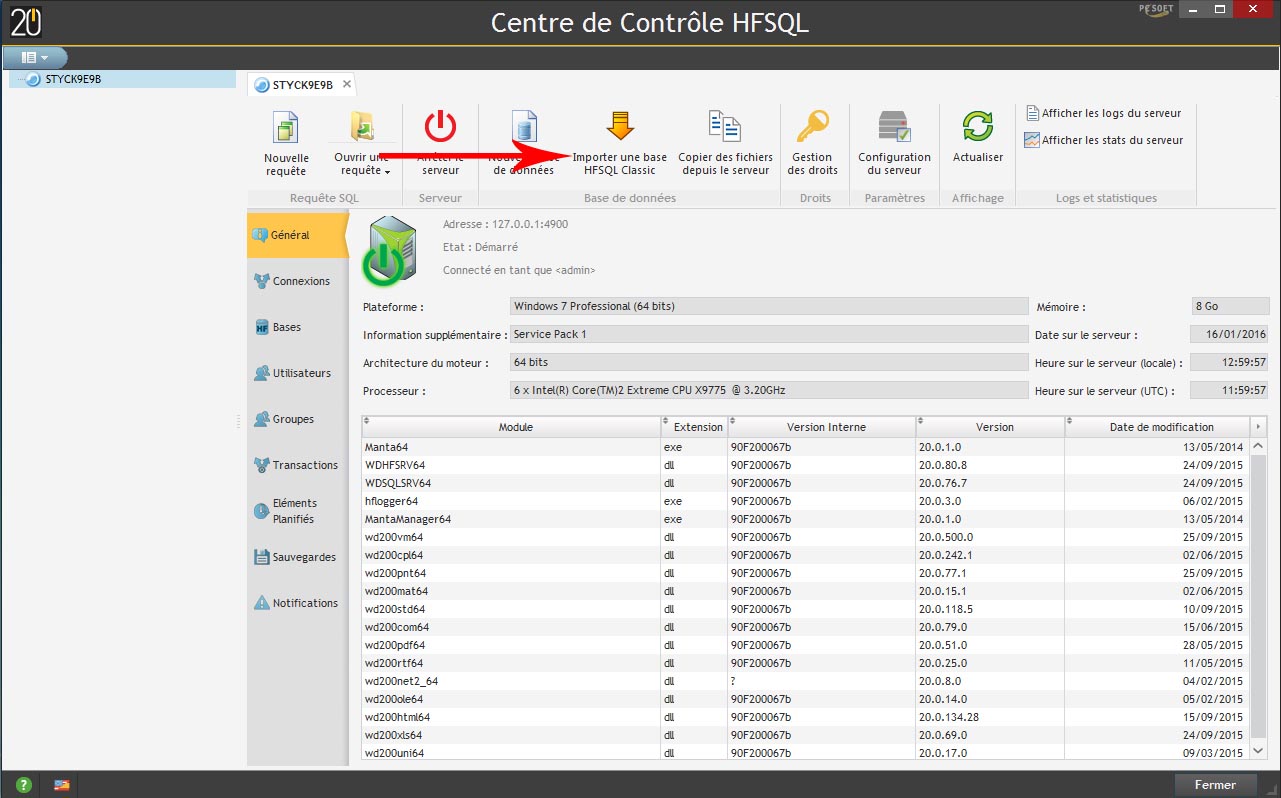Click the Actualiser refresh icon

[978, 127]
